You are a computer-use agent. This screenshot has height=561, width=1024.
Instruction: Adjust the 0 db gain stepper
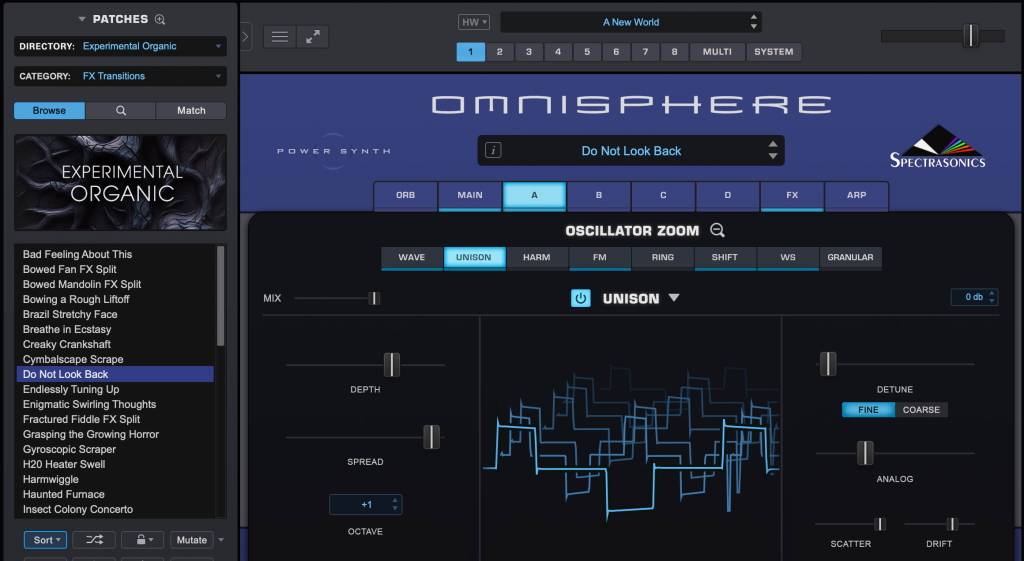[992, 297]
